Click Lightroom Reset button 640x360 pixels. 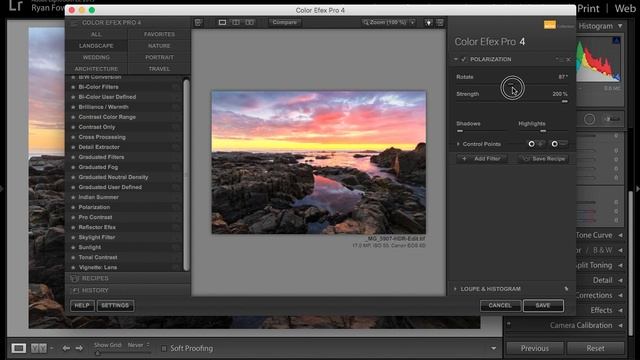(596, 349)
